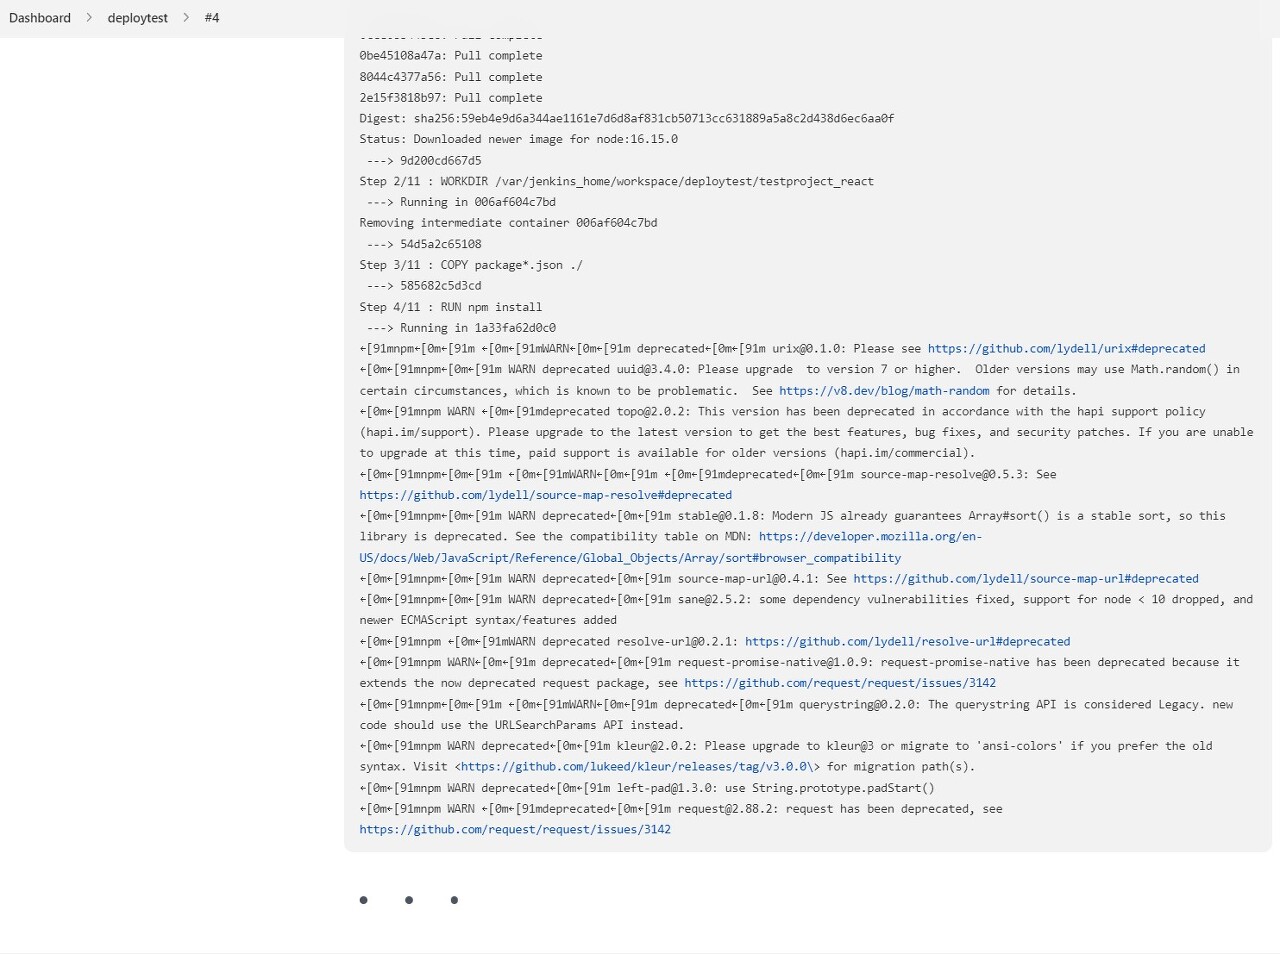1280x954 pixels.
Task: Click '0be45108a47a: Pull complete' line
Action: (451, 56)
